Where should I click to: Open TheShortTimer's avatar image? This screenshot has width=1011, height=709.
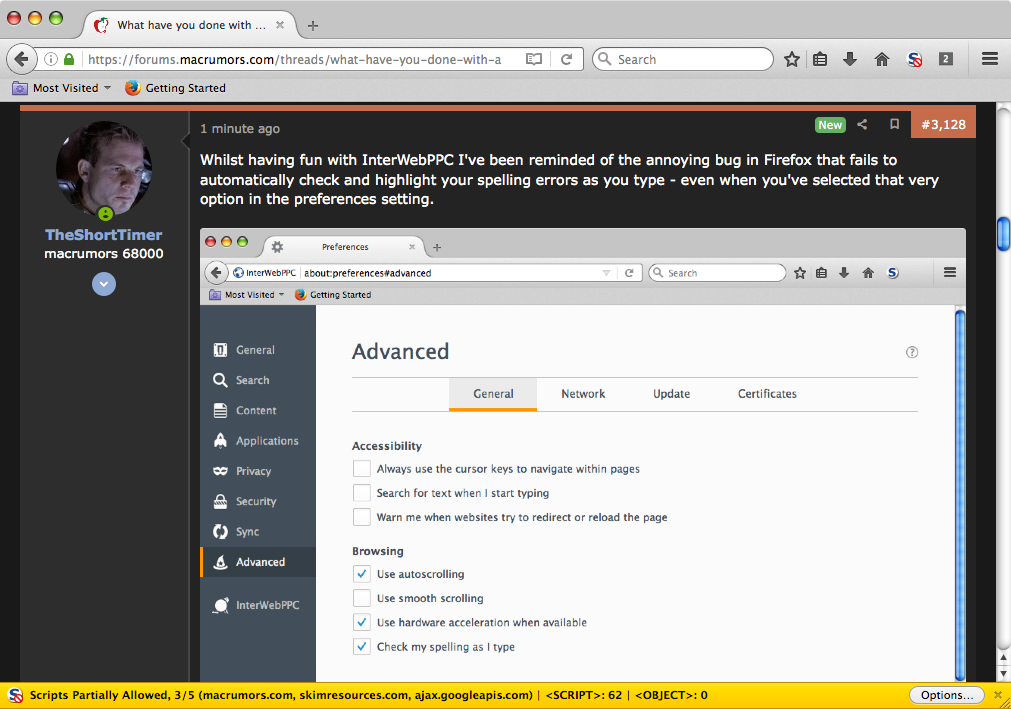coord(104,169)
